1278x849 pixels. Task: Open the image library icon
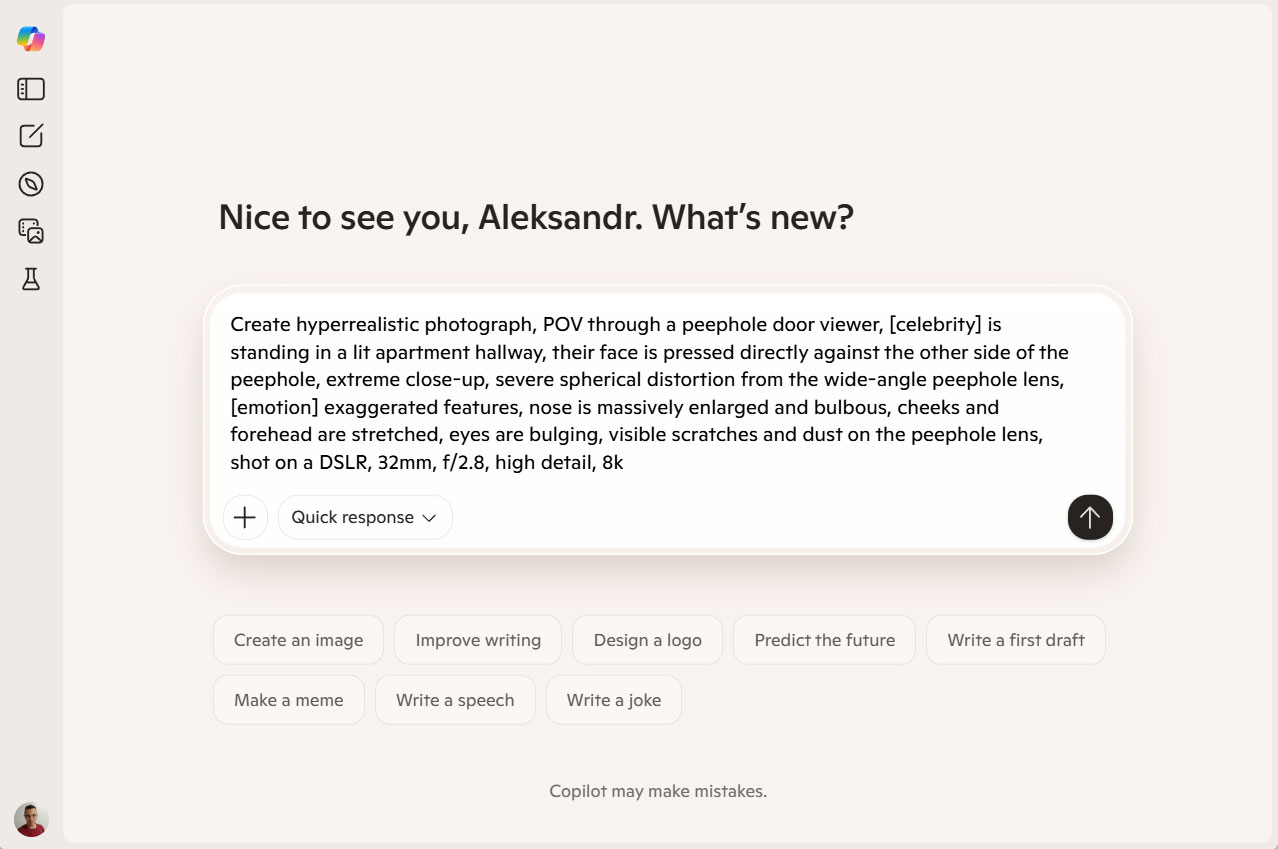[31, 231]
